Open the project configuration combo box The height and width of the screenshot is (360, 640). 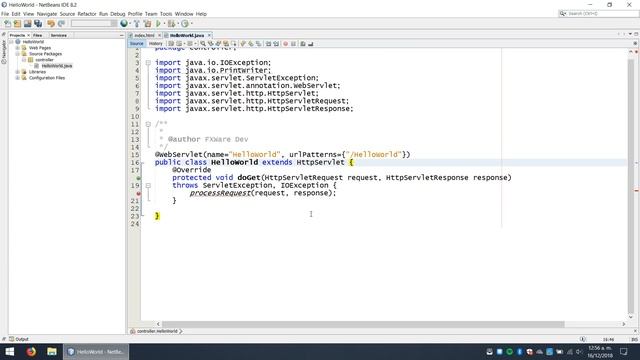[x=94, y=24]
